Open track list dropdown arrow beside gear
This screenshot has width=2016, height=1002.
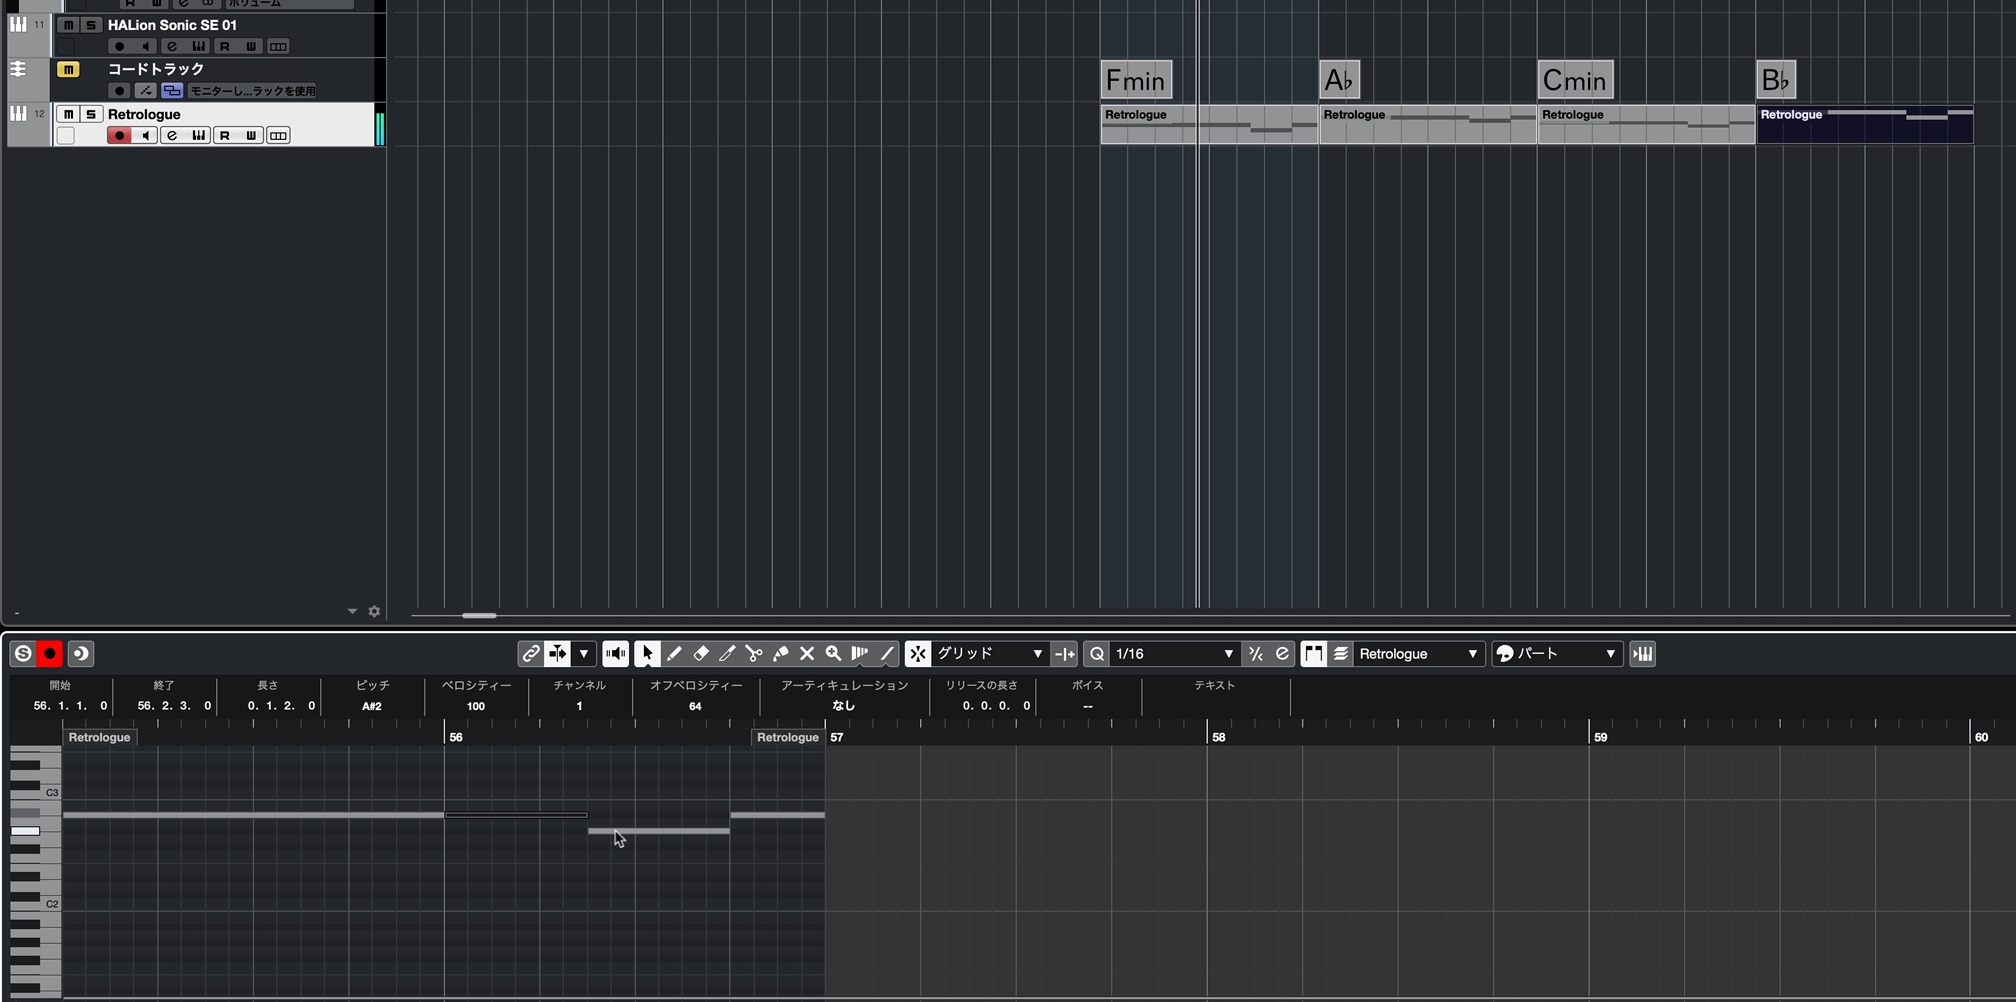click(352, 611)
